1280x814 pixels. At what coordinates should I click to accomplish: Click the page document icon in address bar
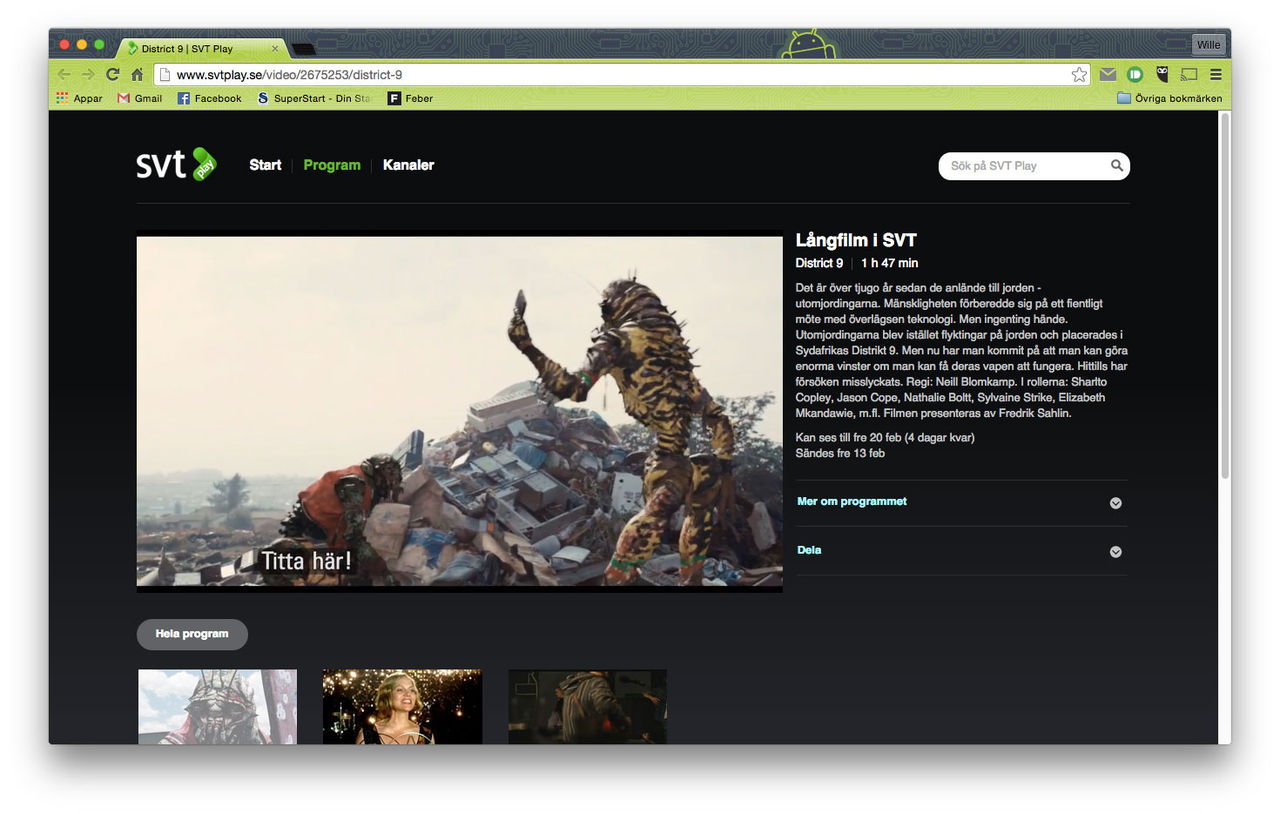coord(163,75)
